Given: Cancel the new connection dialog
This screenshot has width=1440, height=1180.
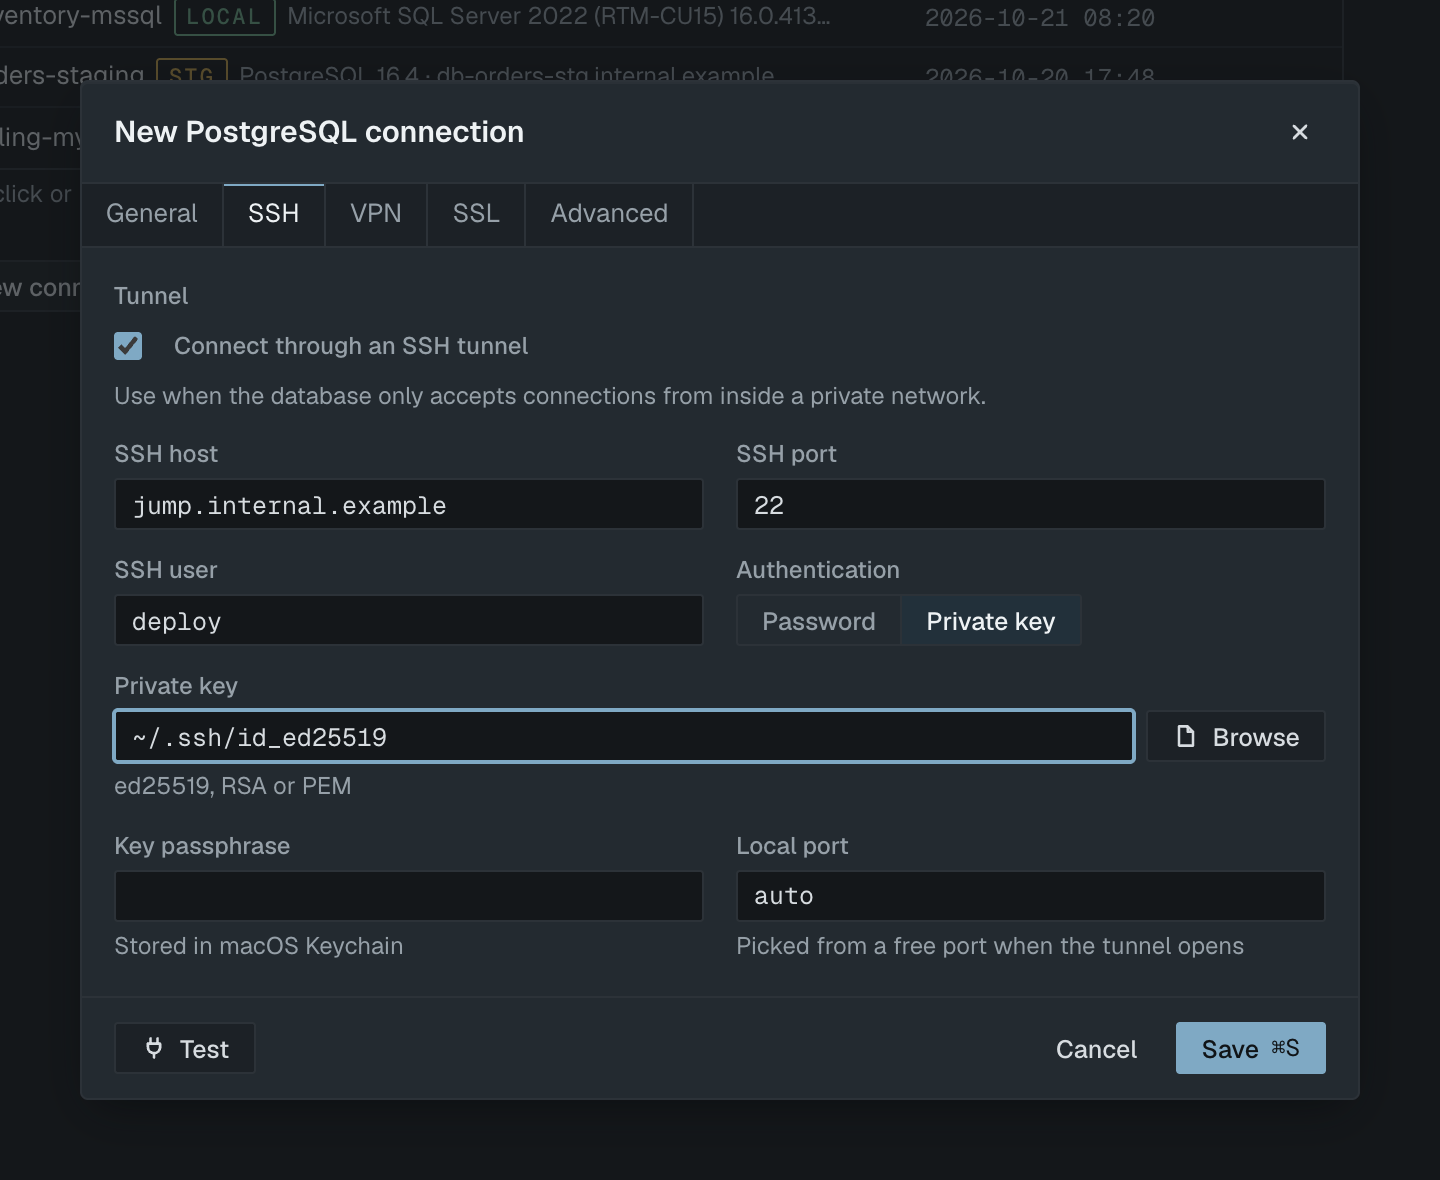Looking at the screenshot, I should click(x=1096, y=1049).
